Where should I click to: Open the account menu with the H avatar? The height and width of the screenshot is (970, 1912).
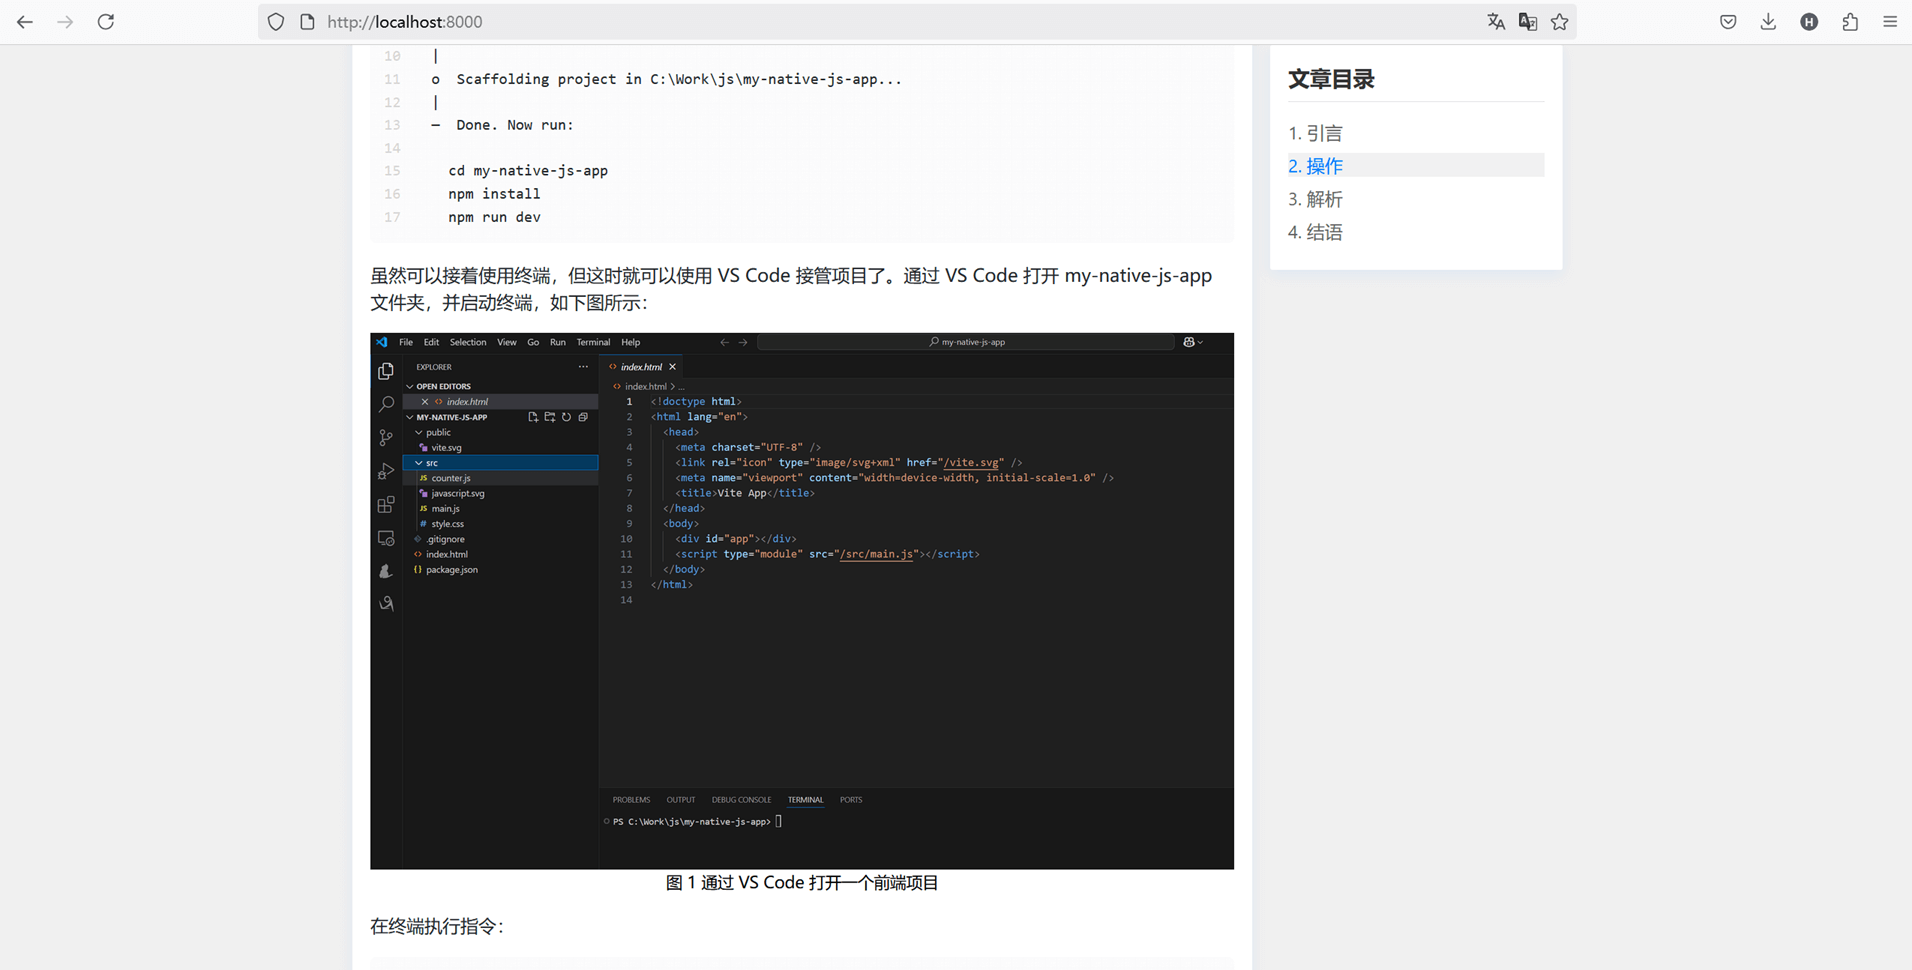[x=1809, y=22]
